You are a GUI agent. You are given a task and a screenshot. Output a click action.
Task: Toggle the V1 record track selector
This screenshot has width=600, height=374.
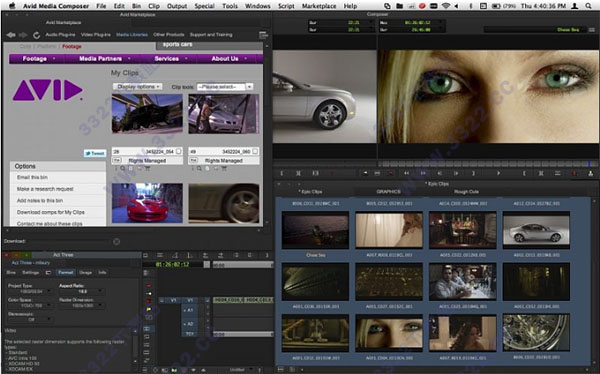coord(190,300)
